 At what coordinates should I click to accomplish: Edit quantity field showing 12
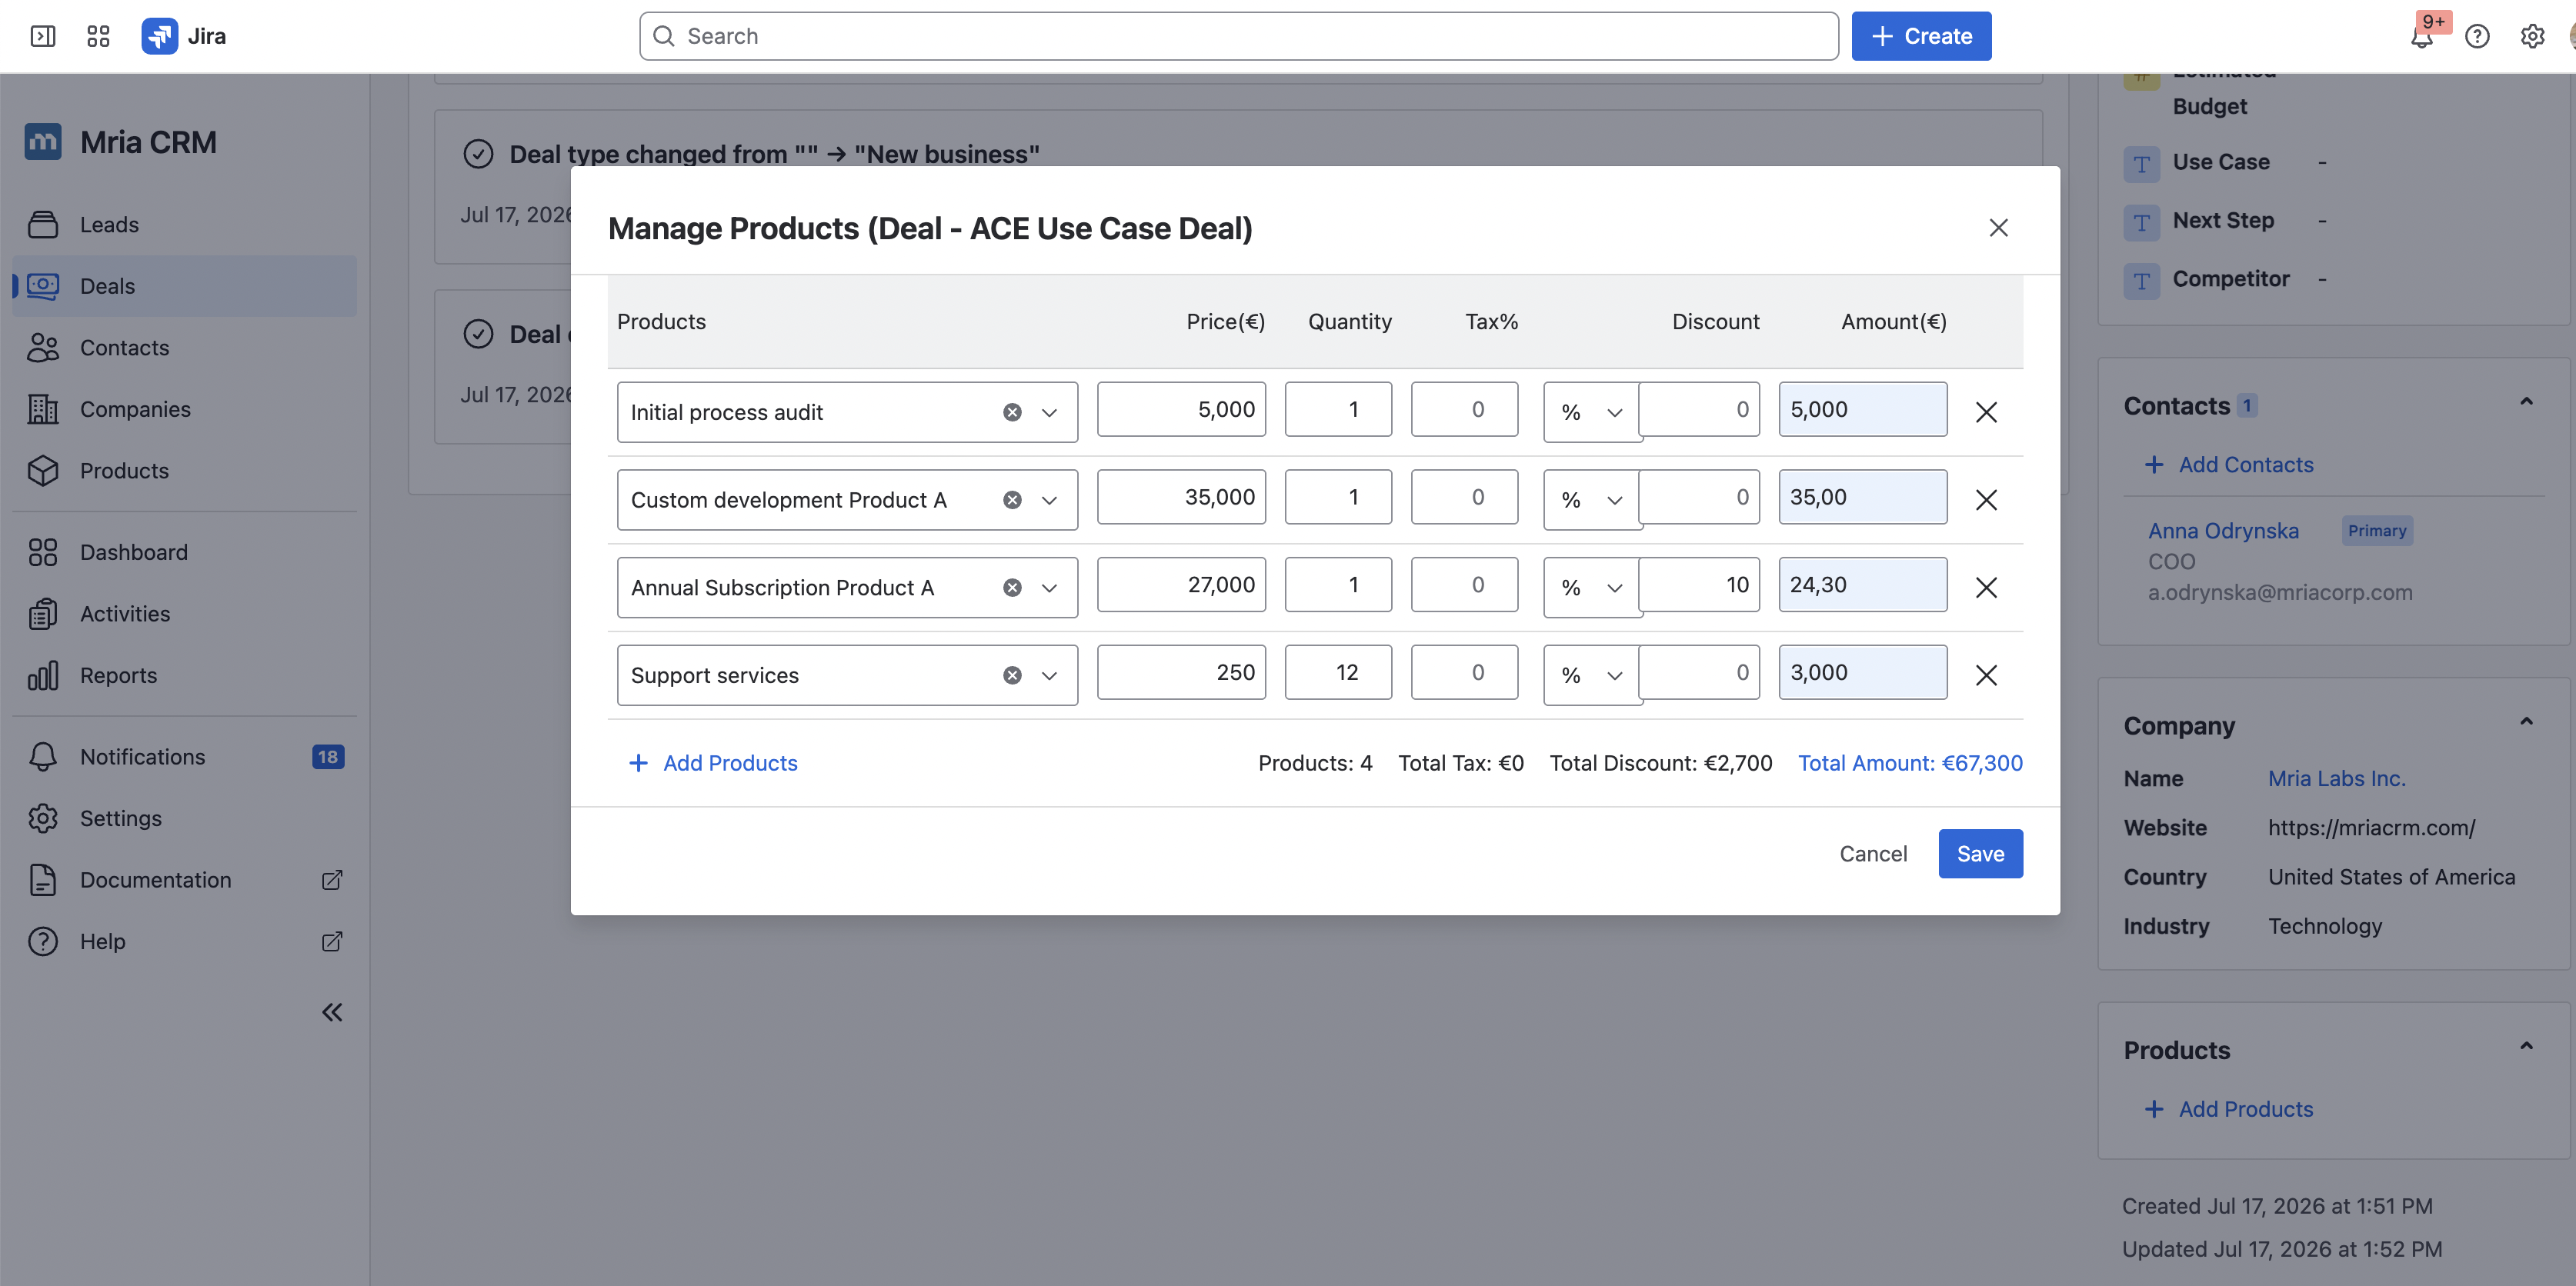pos(1338,673)
